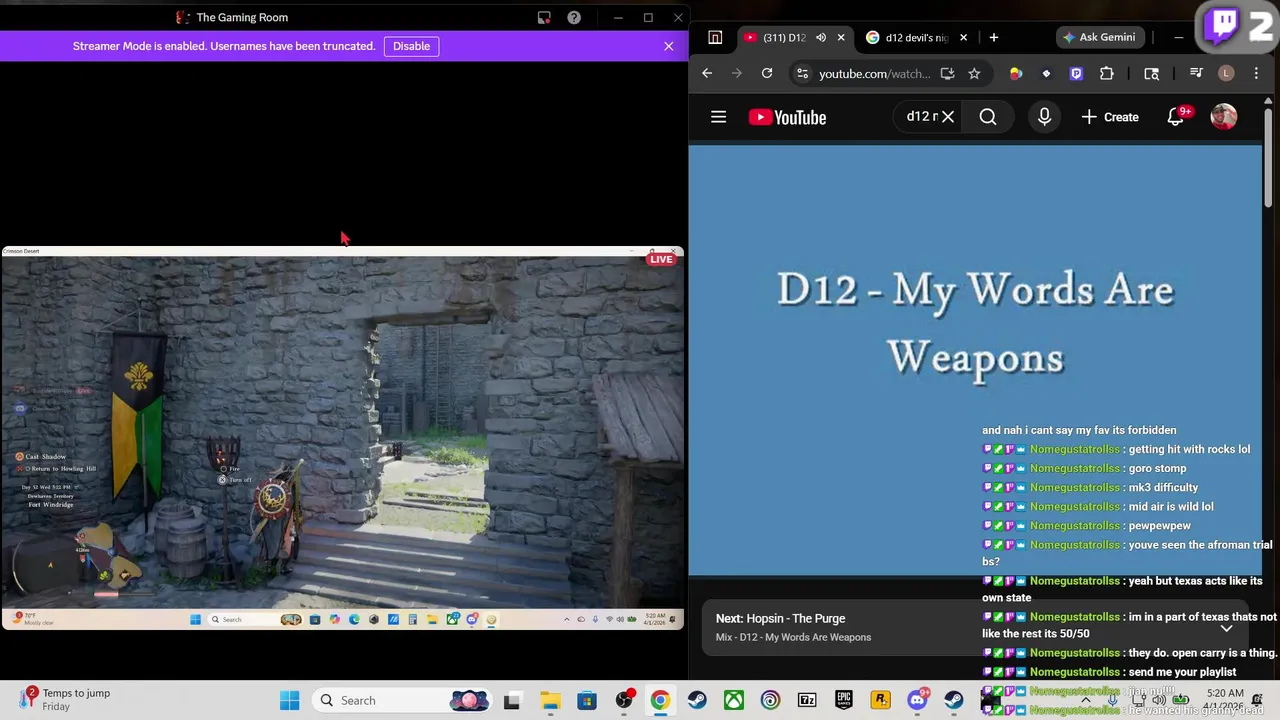Open the help icon in Discord title bar
This screenshot has width=1280, height=720.
(x=574, y=17)
